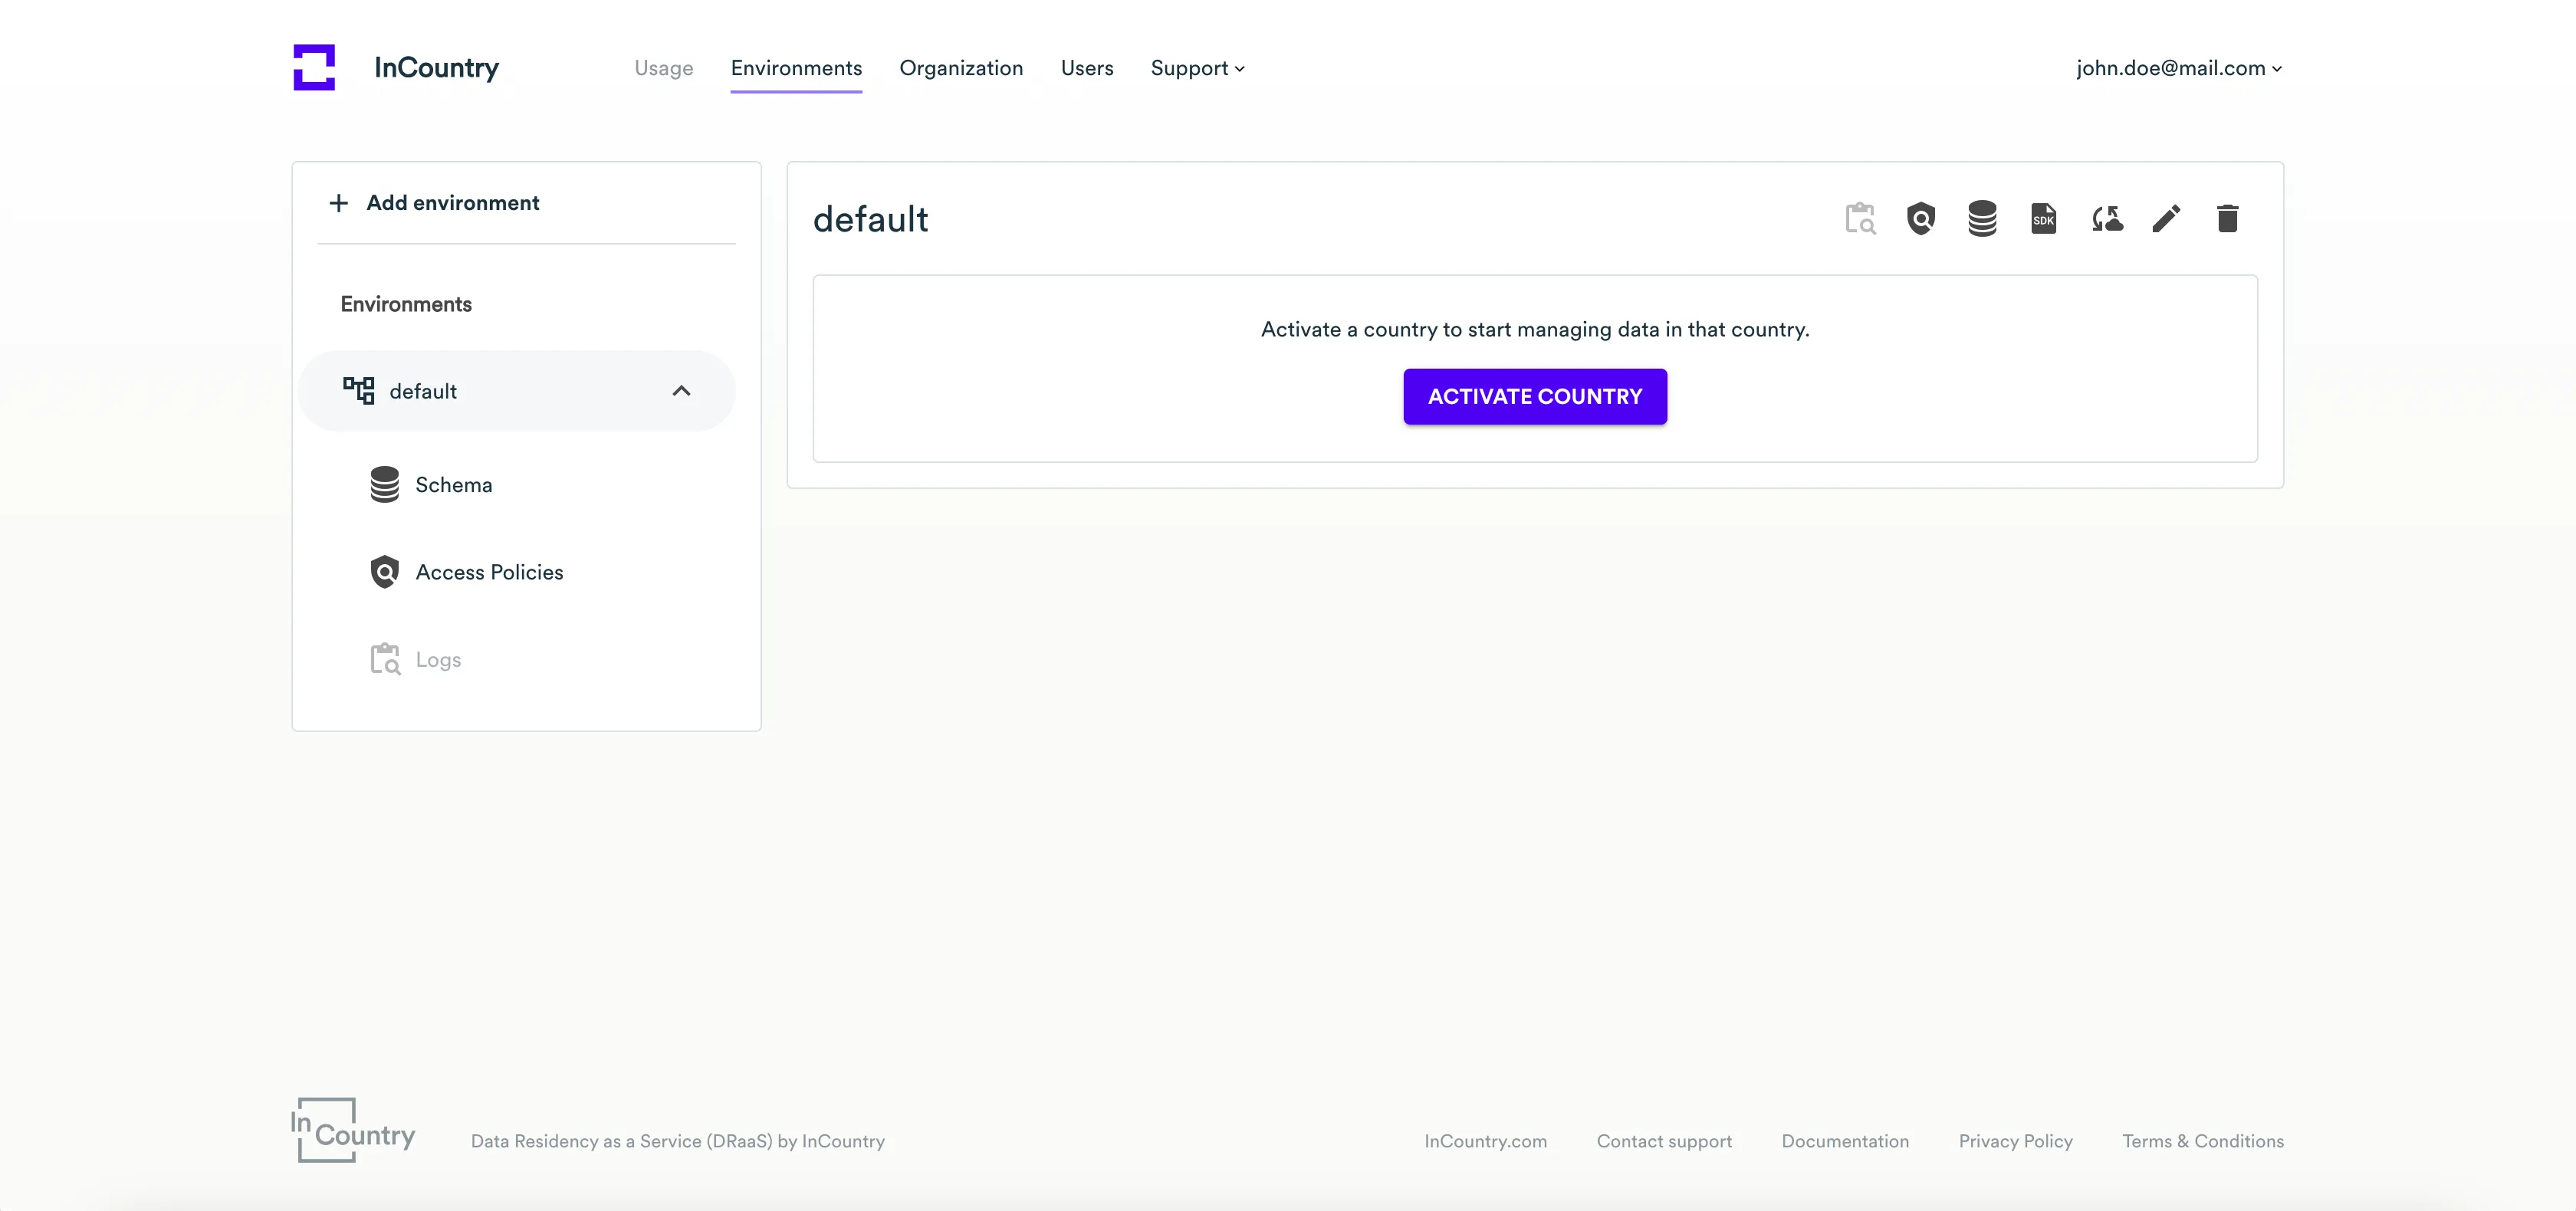The image size is (2576, 1211).
Task: Click the logs clipboard icon in toolbar
Action: point(1860,219)
